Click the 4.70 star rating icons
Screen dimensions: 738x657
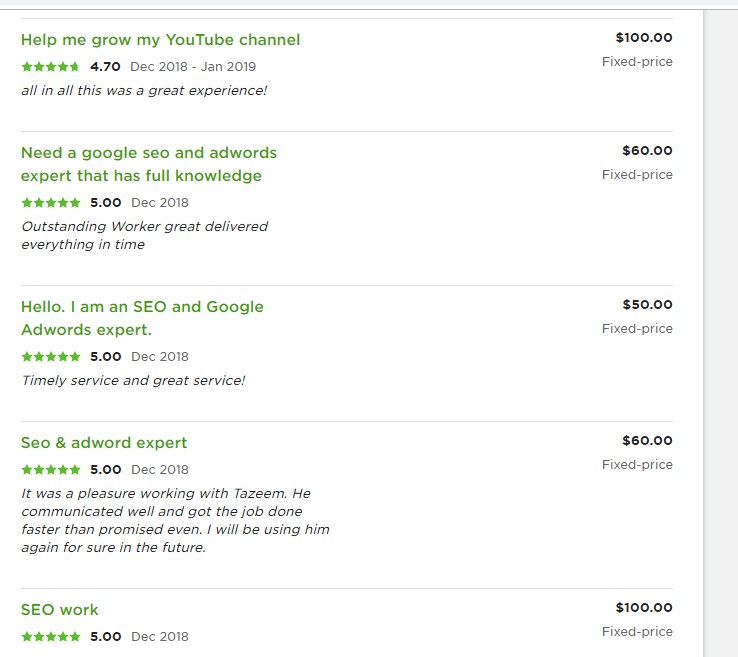pyautogui.click(x=50, y=67)
